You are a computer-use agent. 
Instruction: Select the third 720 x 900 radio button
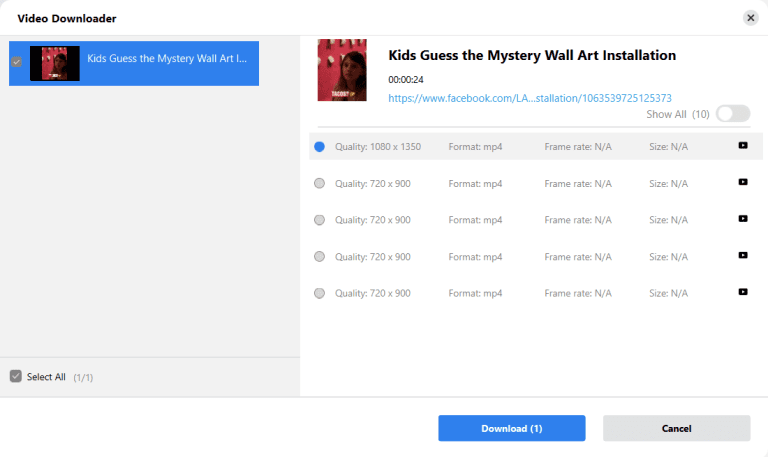pyautogui.click(x=319, y=220)
